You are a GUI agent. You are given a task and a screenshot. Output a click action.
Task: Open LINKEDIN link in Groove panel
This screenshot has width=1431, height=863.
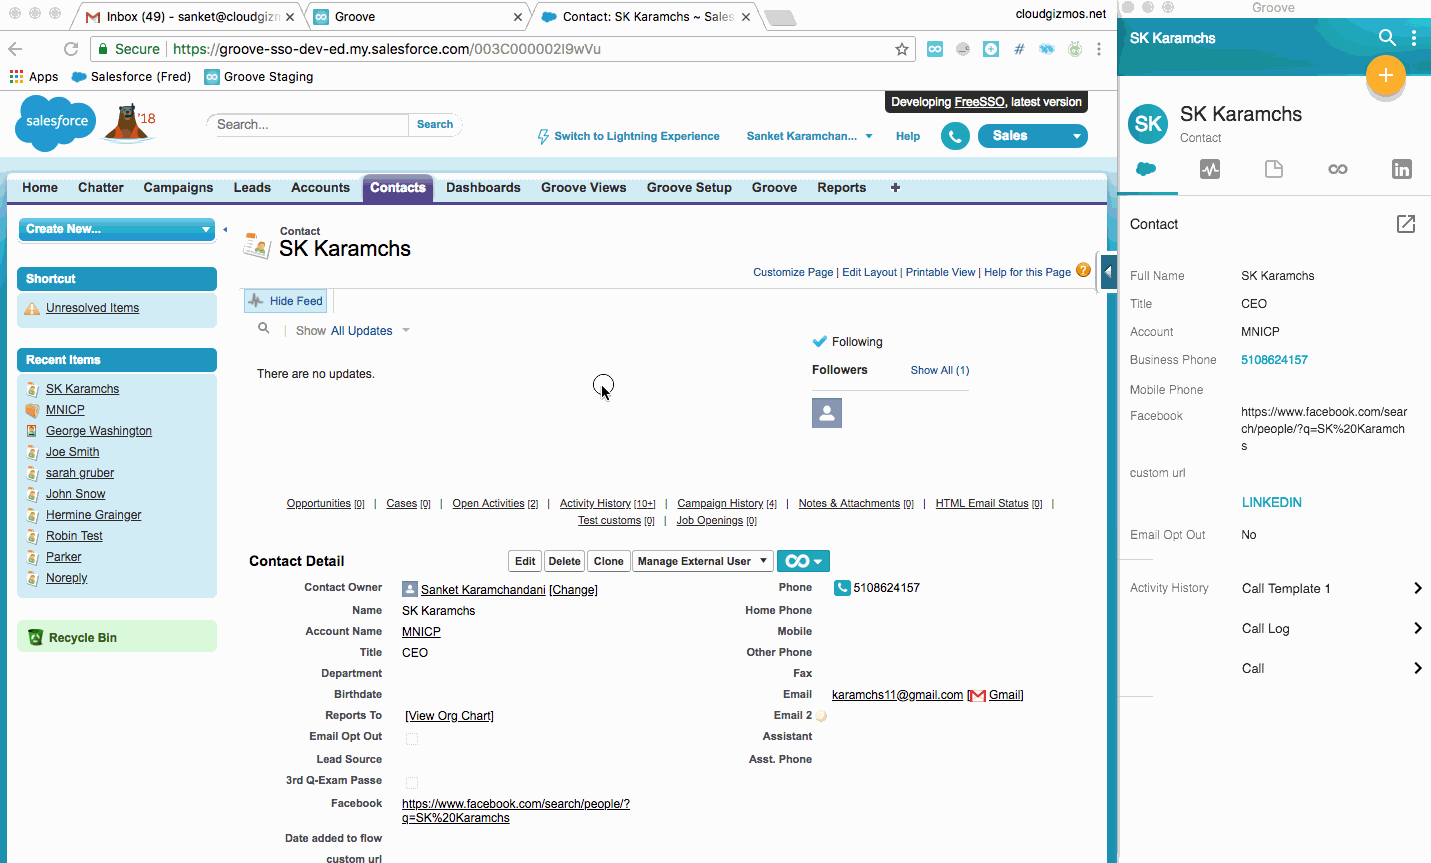(x=1271, y=502)
